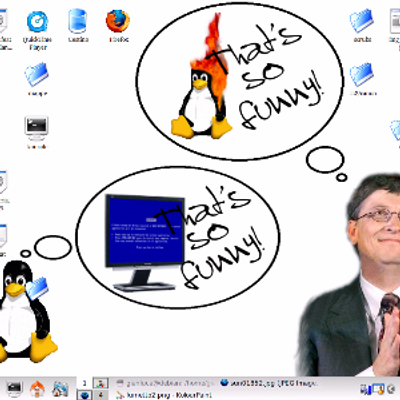Activate the KolourPaint taskbar entry
Viewport: 400px width, 400px height.
click(x=164, y=395)
